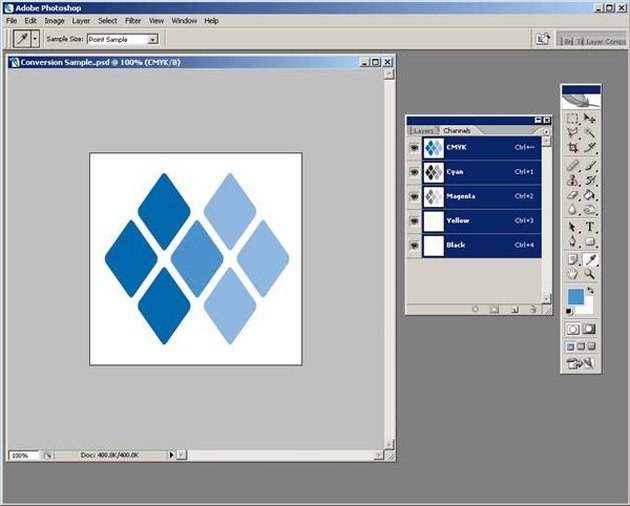Select the Path Selection arrow tool

pos(572,227)
